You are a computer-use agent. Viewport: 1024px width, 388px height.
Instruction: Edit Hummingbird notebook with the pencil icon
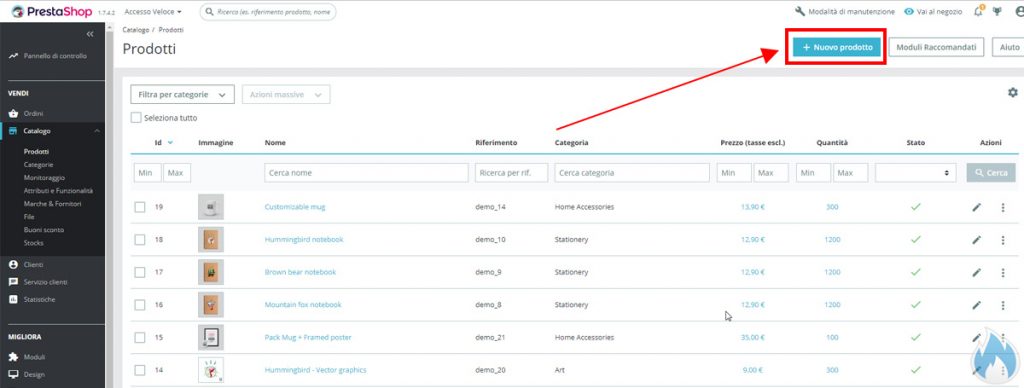coord(976,240)
